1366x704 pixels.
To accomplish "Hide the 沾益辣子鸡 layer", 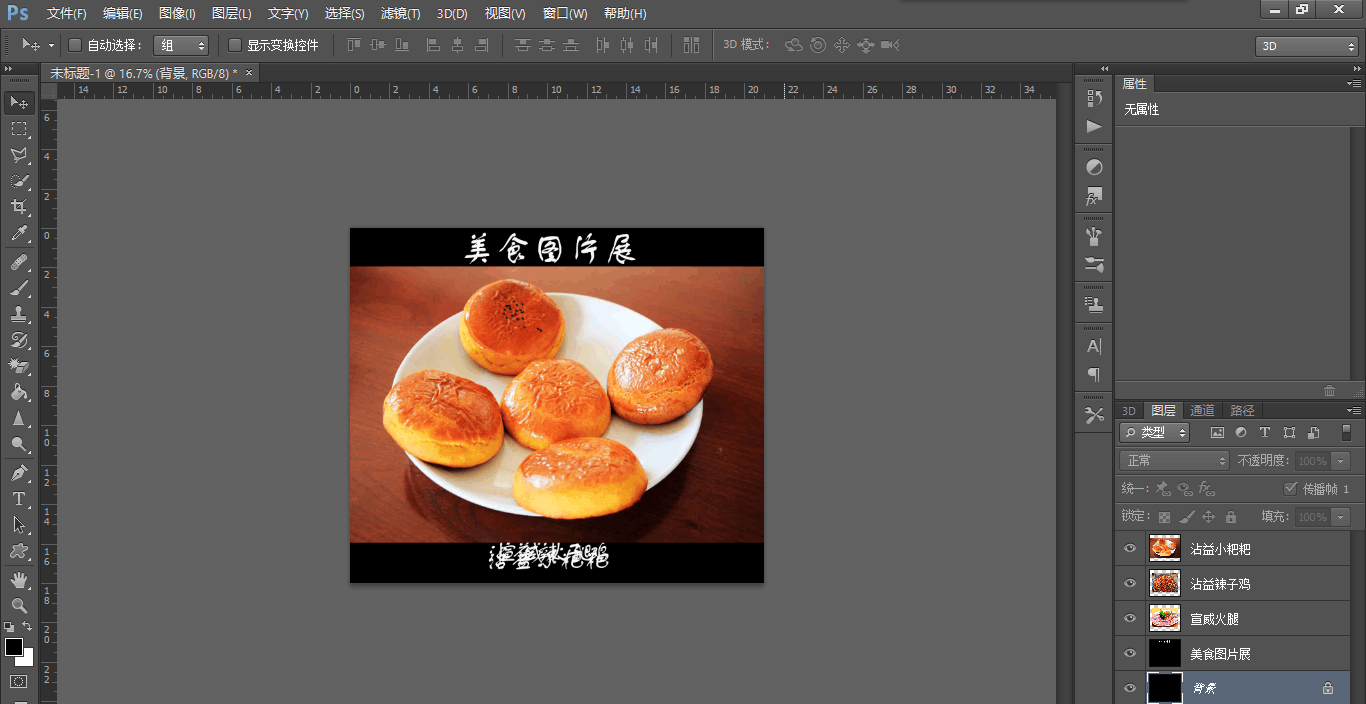I will (x=1129, y=583).
